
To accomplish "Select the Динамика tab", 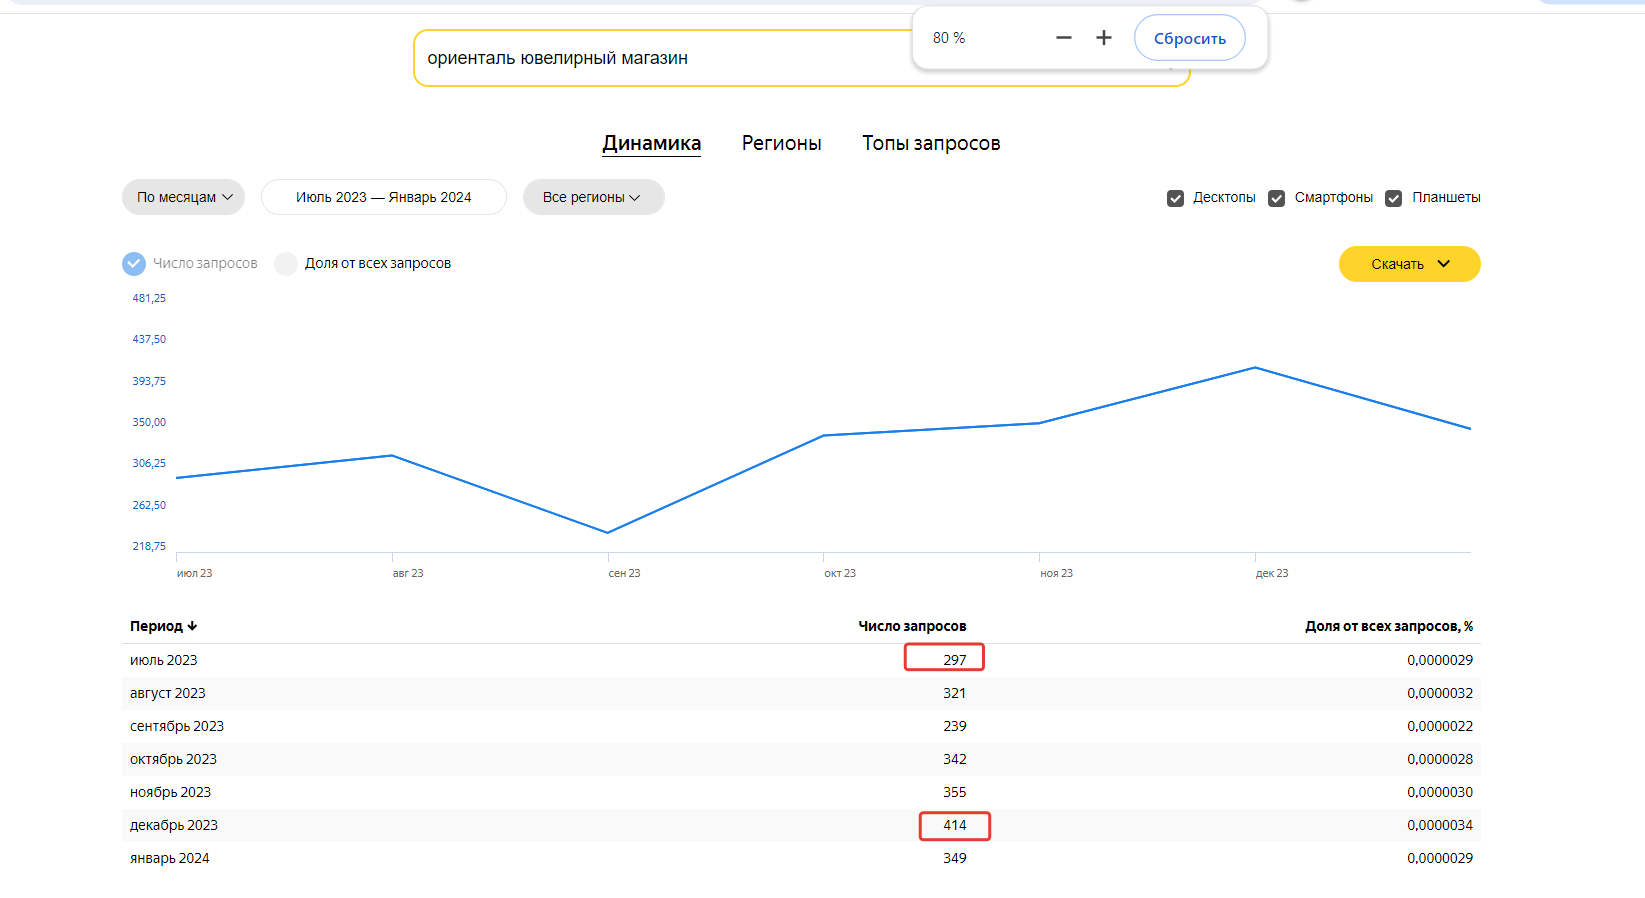I will point(651,143).
